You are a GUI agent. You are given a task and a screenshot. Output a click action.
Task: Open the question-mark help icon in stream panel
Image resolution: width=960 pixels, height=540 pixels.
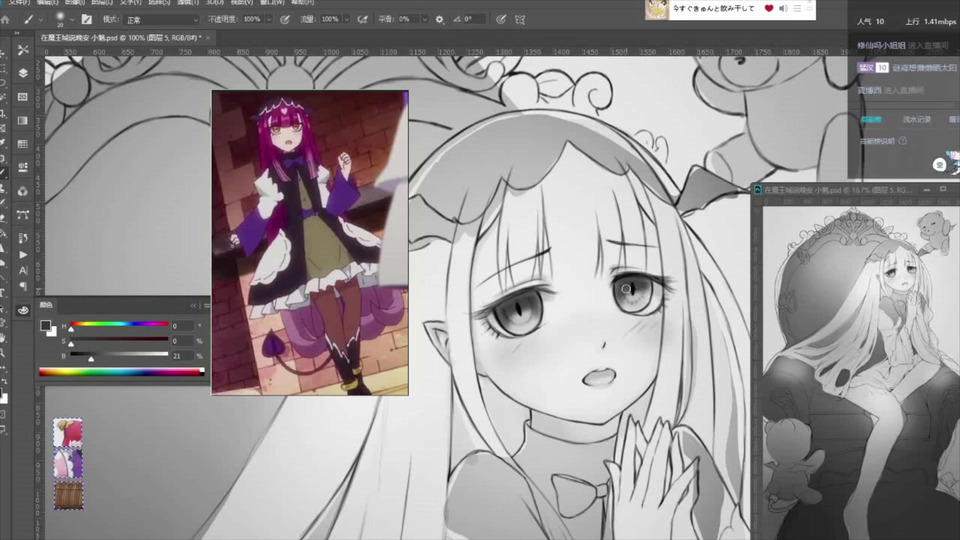point(902,141)
